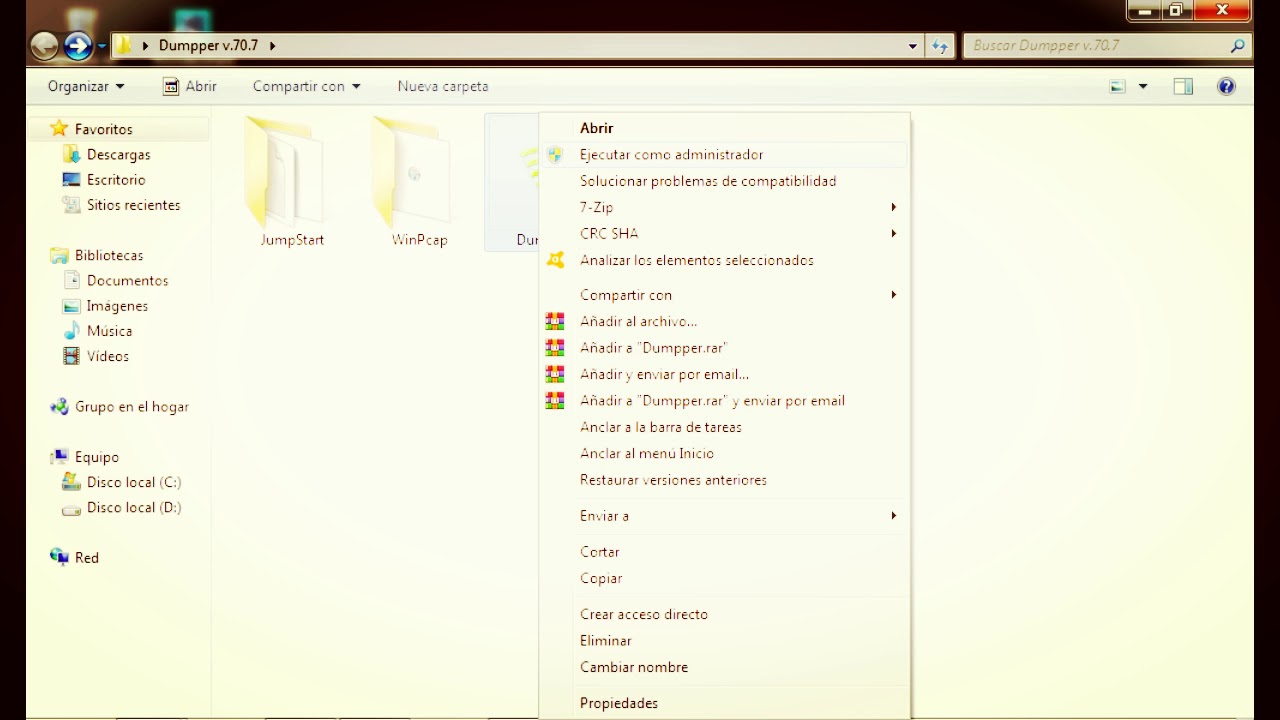Open Música library
Image resolution: width=1280 pixels, height=720 pixels.
[109, 331]
